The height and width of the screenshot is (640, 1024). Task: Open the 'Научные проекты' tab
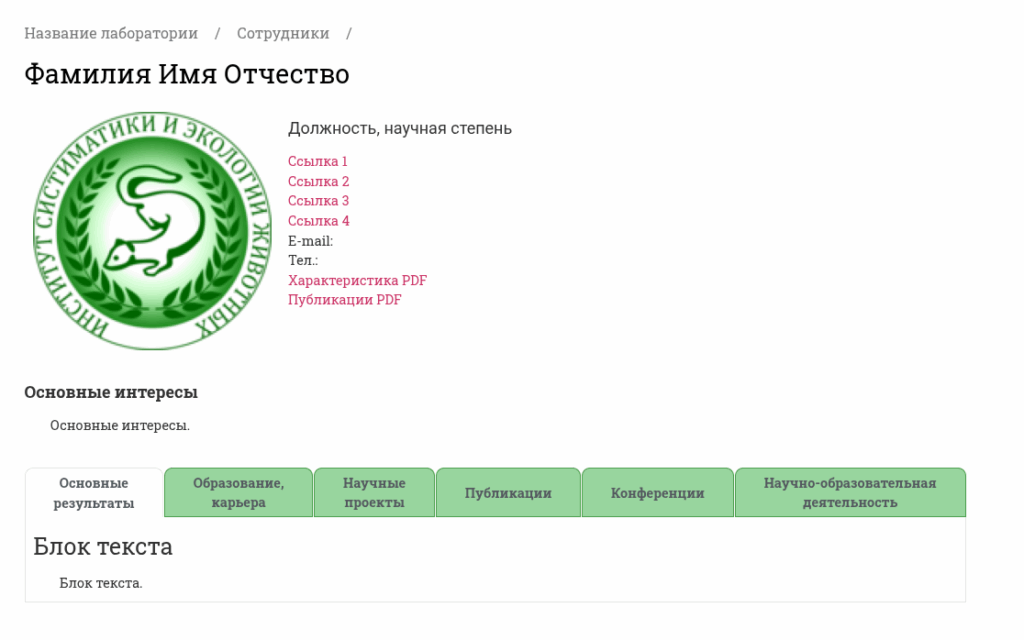pos(374,493)
